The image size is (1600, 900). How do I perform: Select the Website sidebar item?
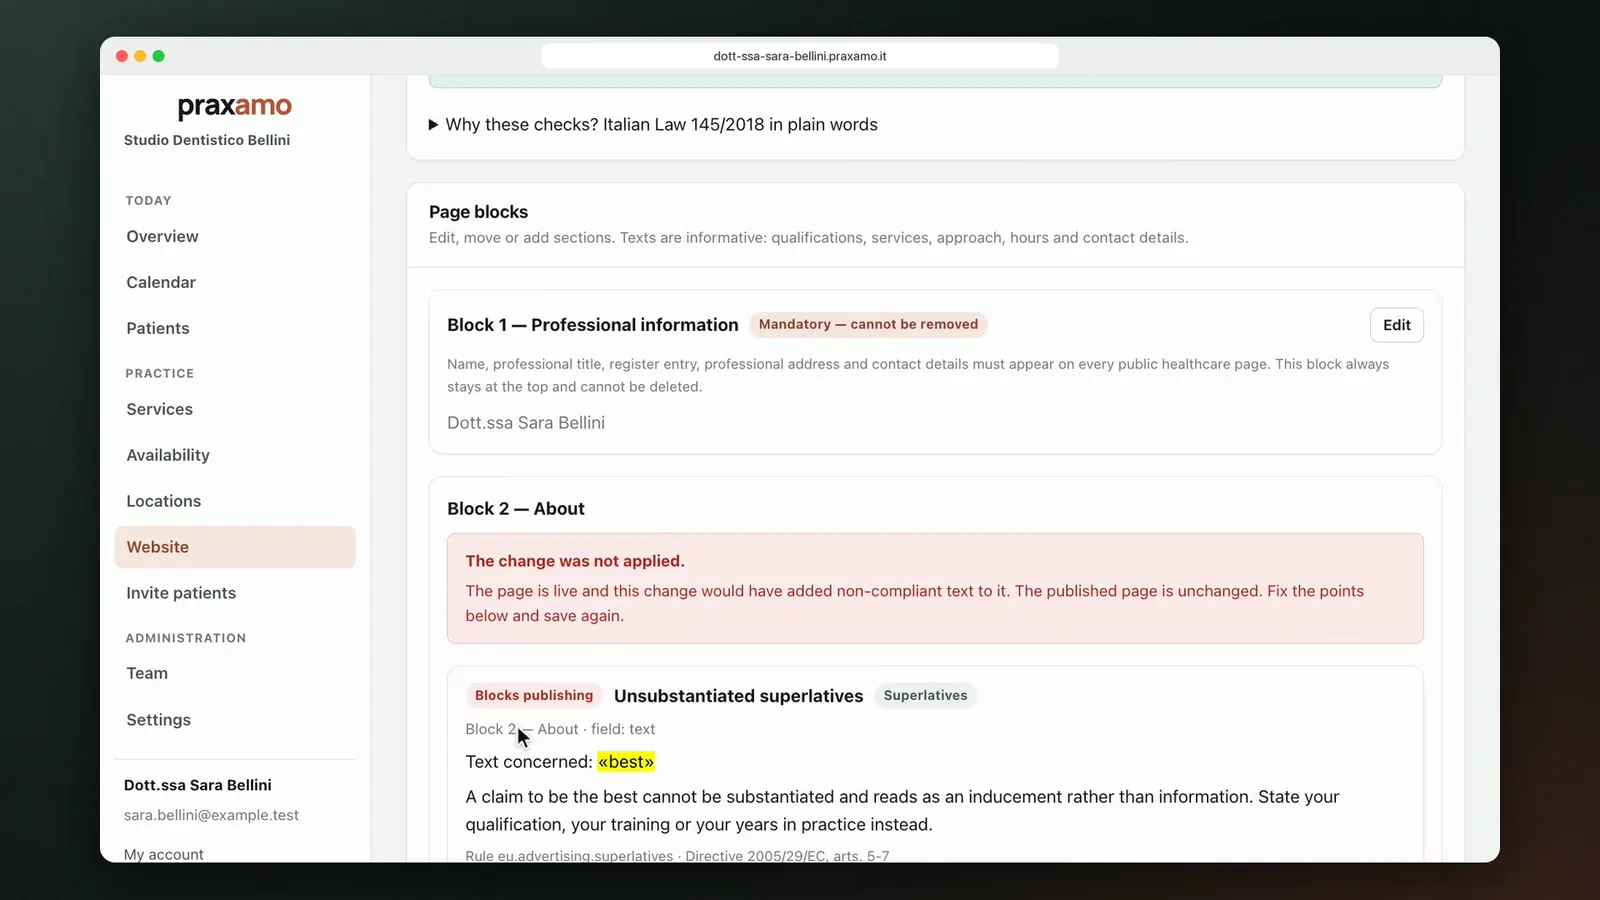[x=235, y=547]
